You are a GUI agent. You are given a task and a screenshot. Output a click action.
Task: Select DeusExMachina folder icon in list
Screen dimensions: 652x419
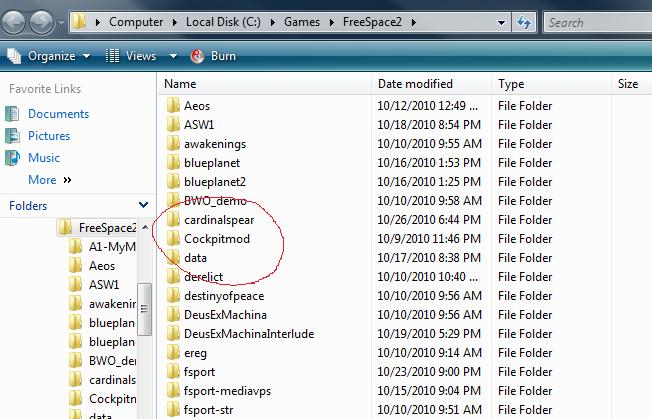173,315
